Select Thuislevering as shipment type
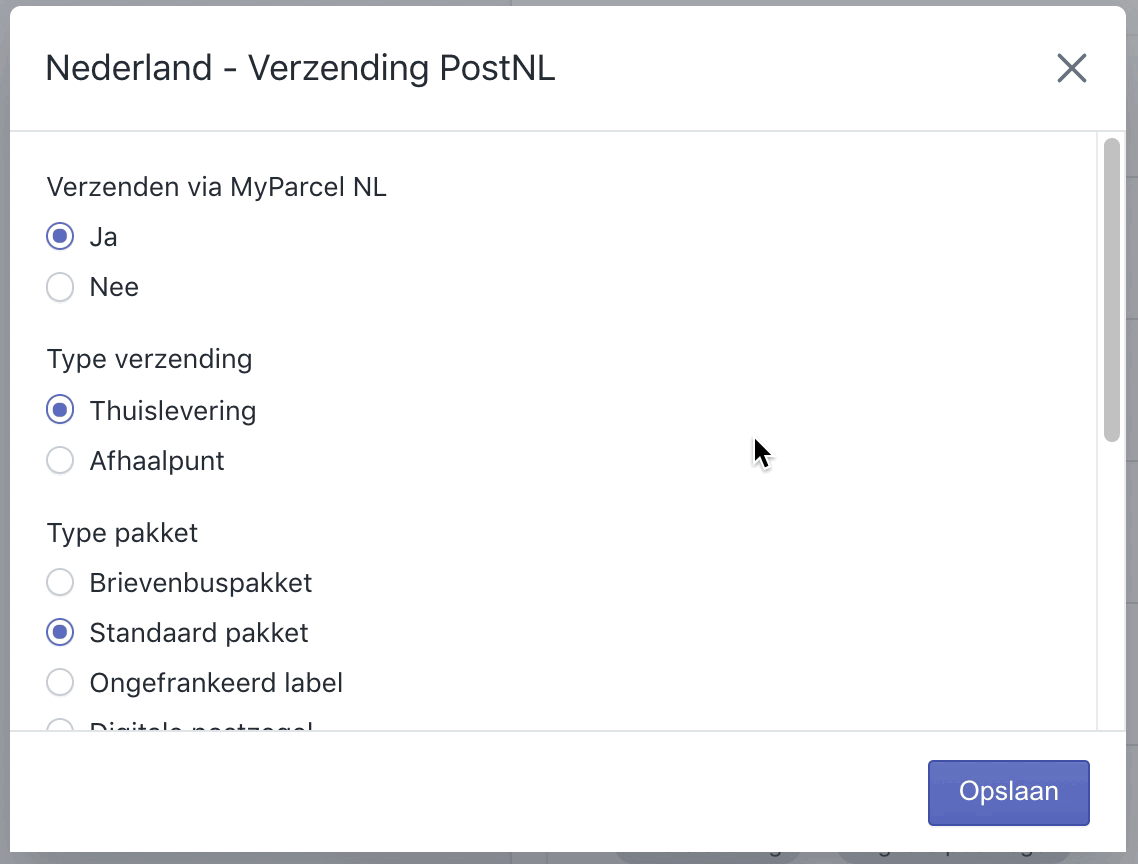 click(60, 409)
